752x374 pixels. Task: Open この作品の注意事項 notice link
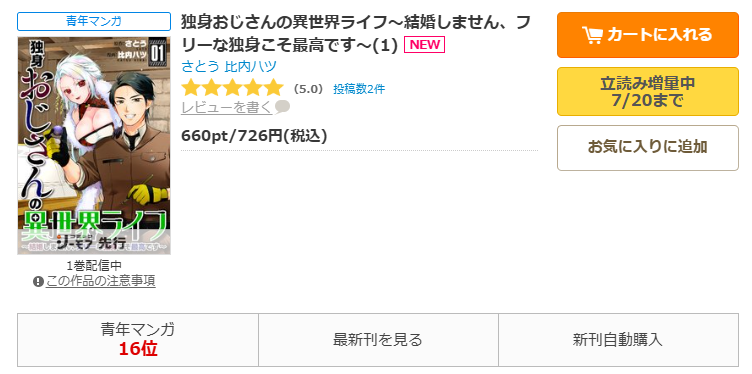[101, 281]
